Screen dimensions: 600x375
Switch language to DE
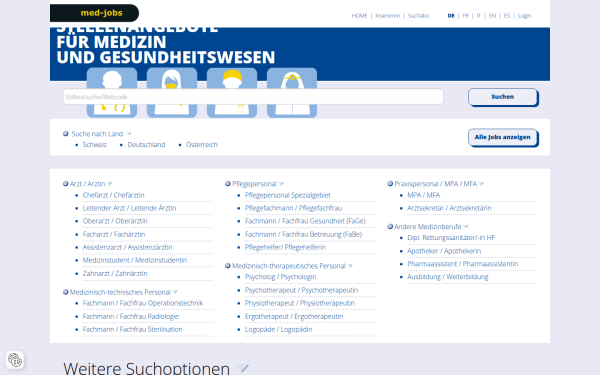[x=451, y=16]
